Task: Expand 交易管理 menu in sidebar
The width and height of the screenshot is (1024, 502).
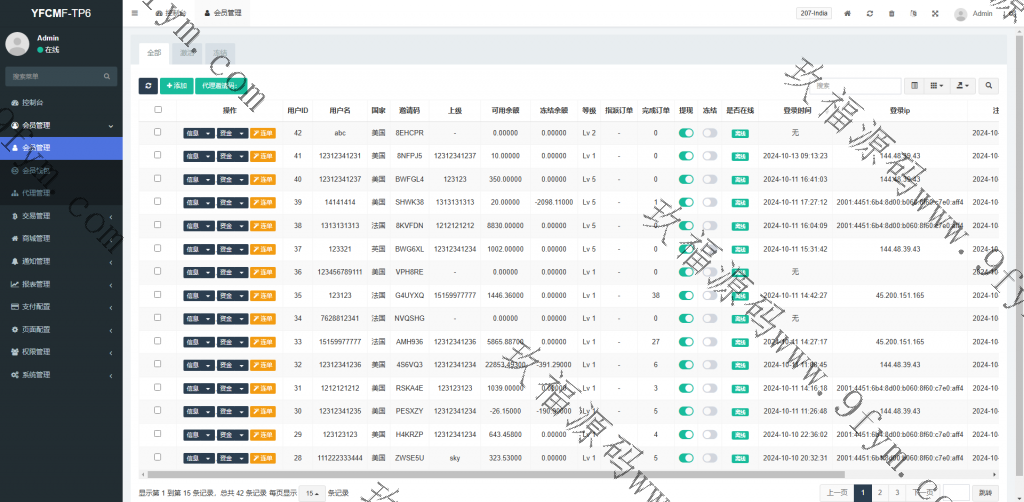Action: (x=62, y=216)
